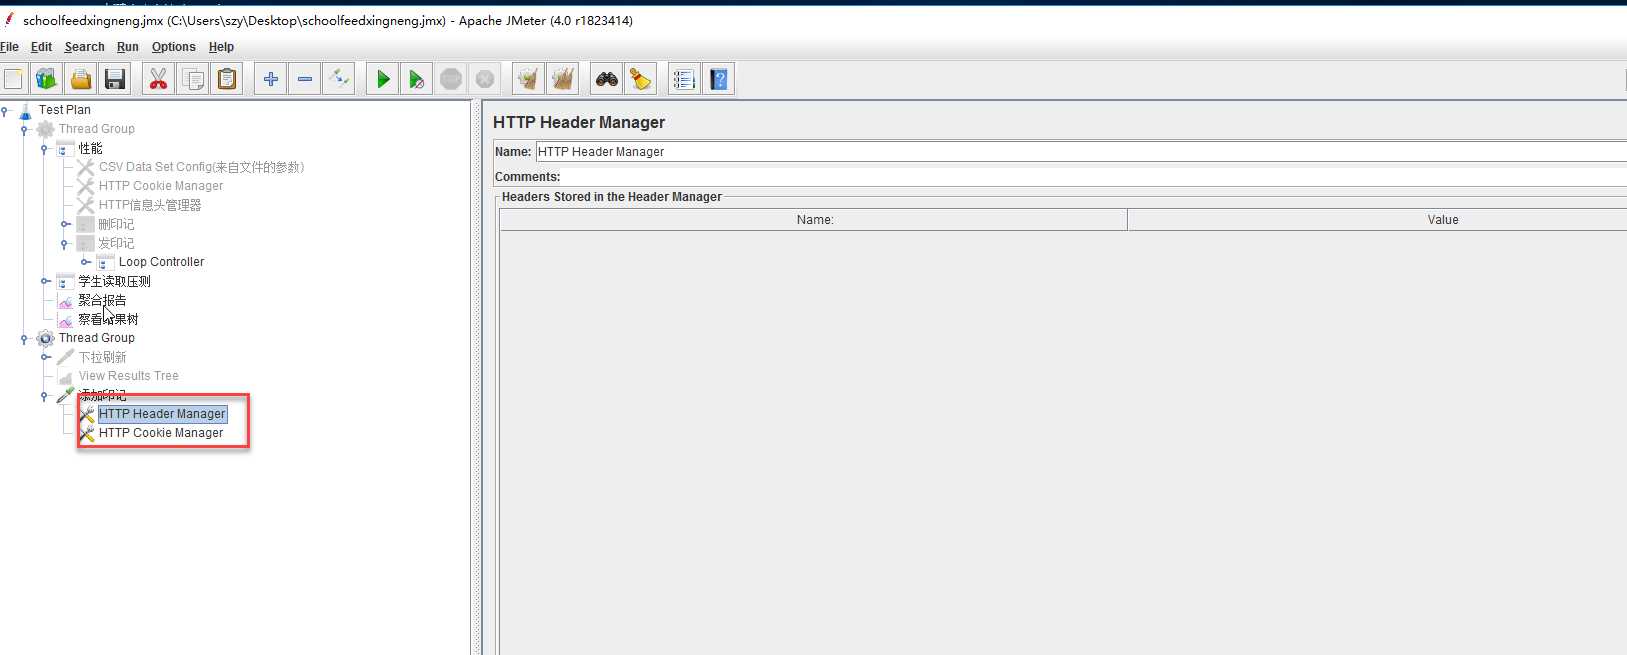Collapse the greyed-out Thread Group node

[24, 129]
